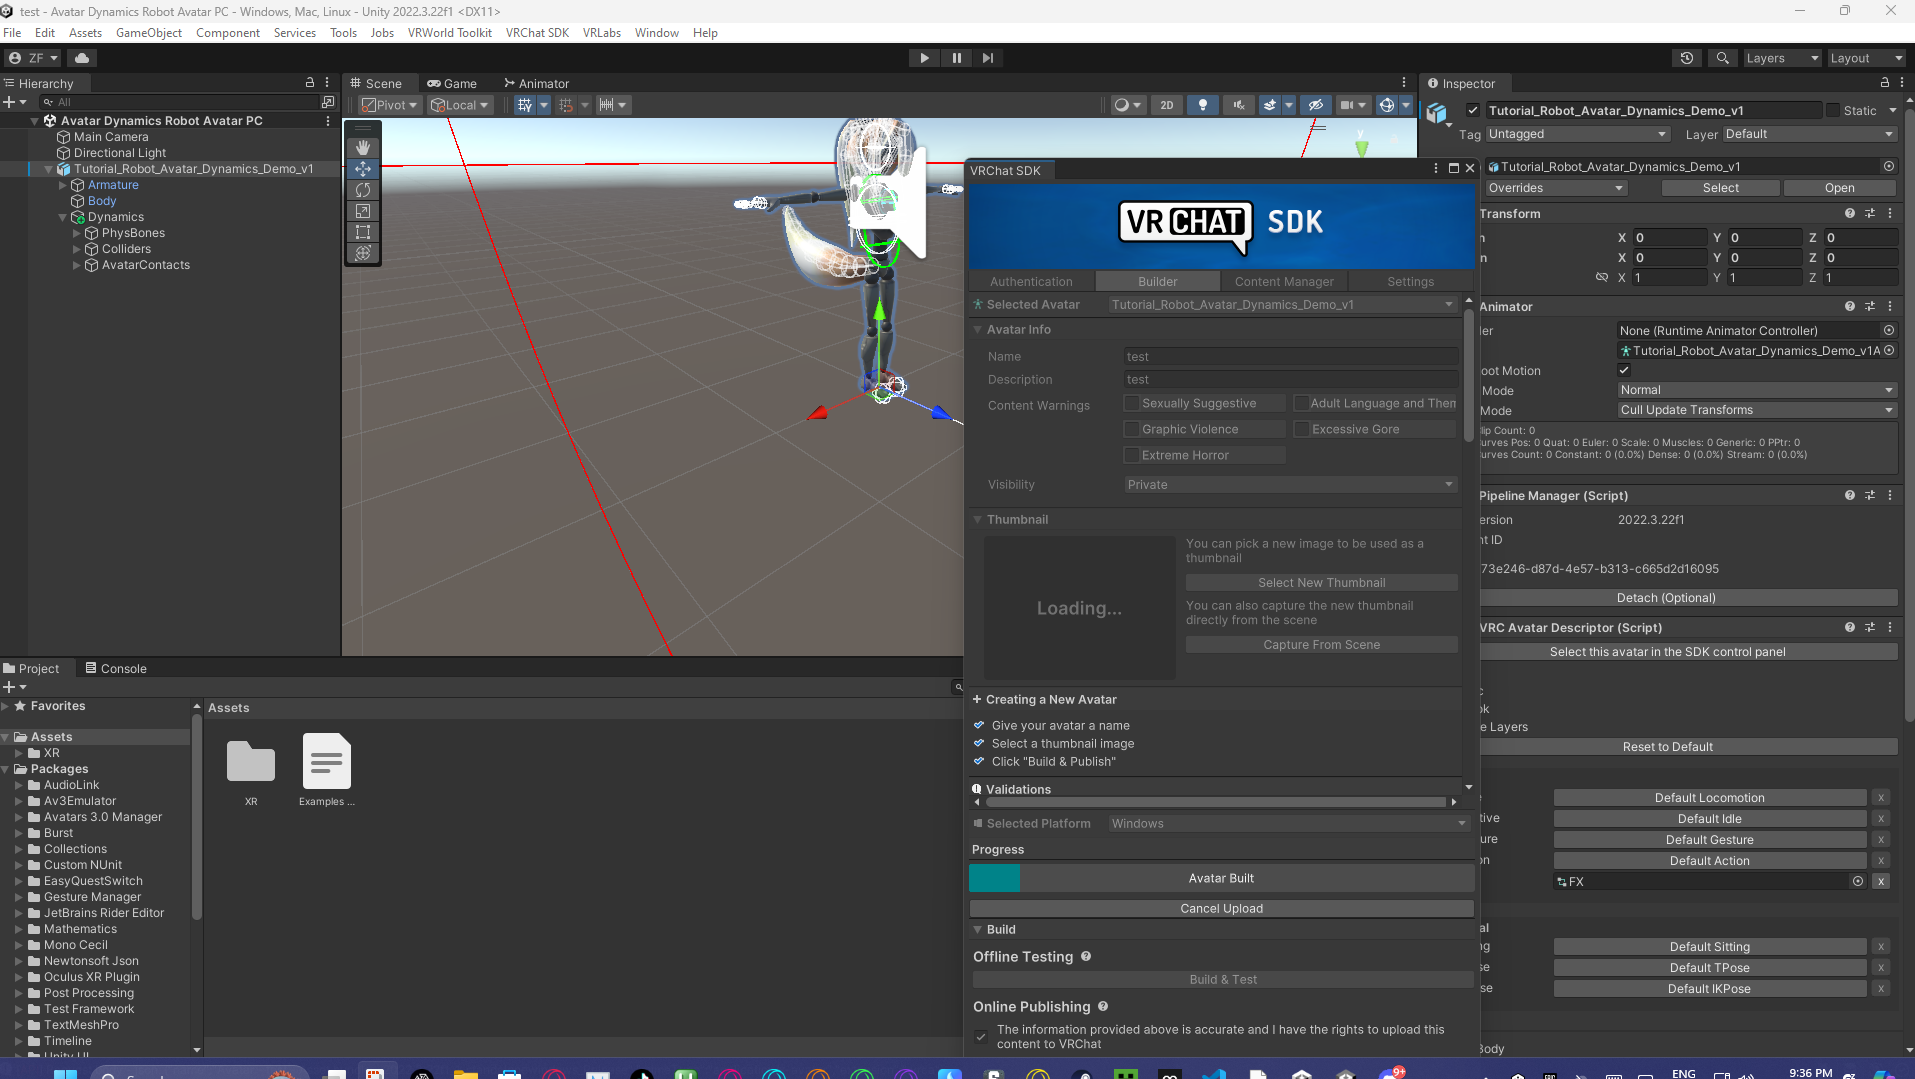Click the Detach (Optional) button
The height and width of the screenshot is (1079, 1915).
1688,598
